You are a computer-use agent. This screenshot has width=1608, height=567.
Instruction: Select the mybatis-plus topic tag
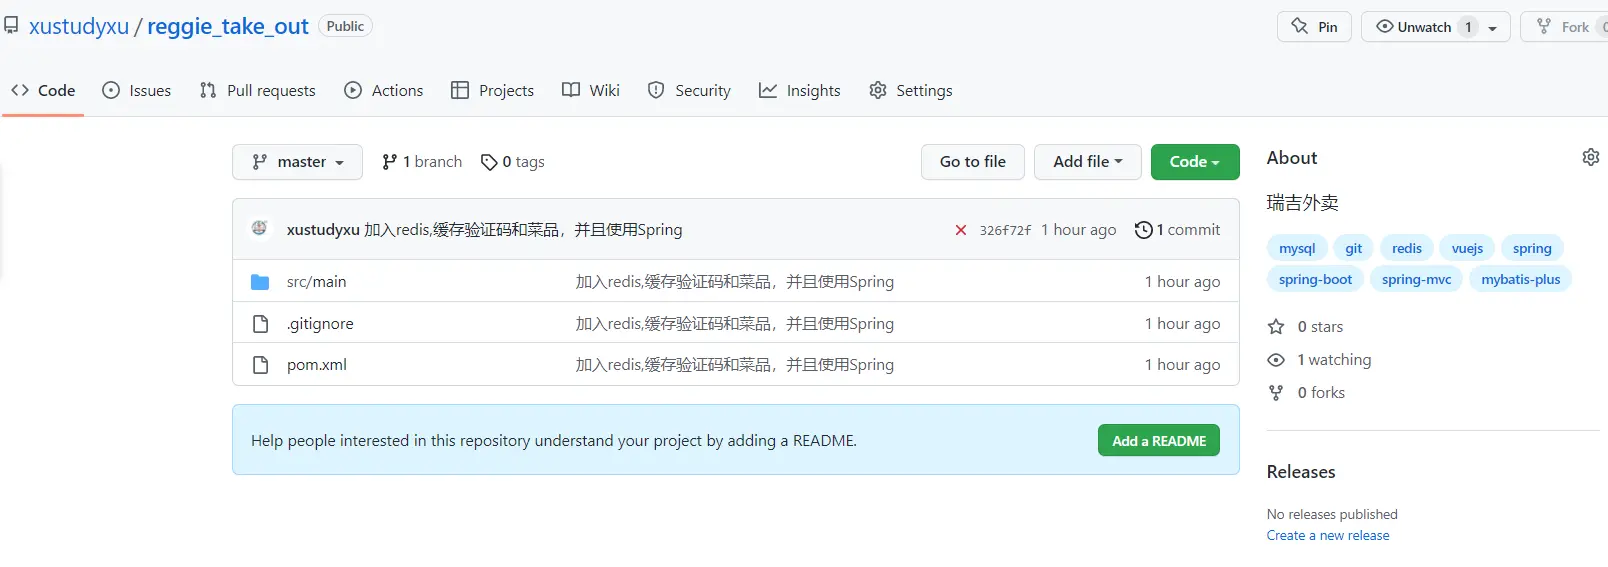1521,279
